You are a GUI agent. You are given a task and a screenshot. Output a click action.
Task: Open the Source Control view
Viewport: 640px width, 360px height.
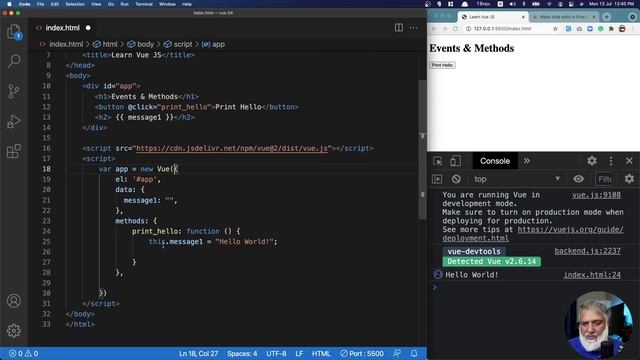click(14, 91)
